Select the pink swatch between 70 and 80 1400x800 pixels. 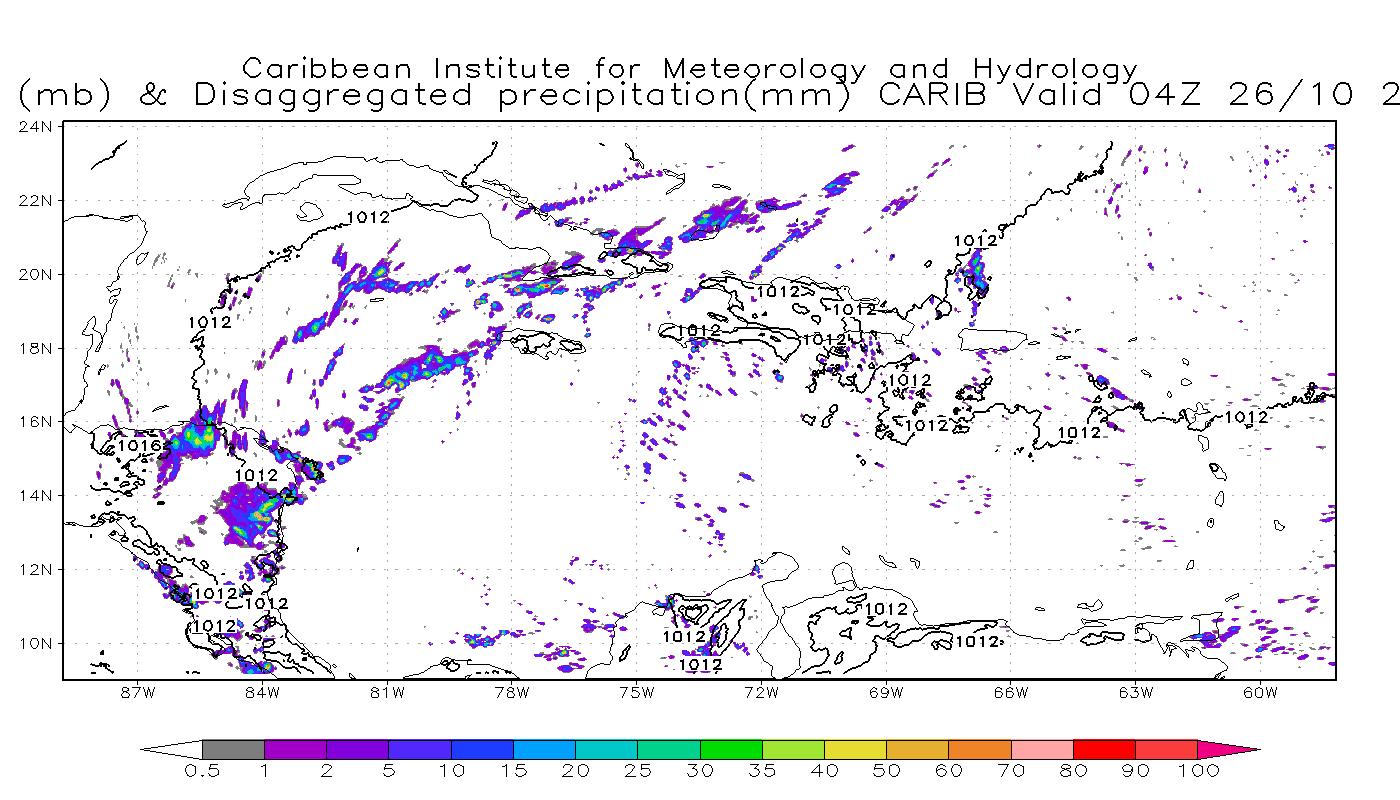(1042, 749)
